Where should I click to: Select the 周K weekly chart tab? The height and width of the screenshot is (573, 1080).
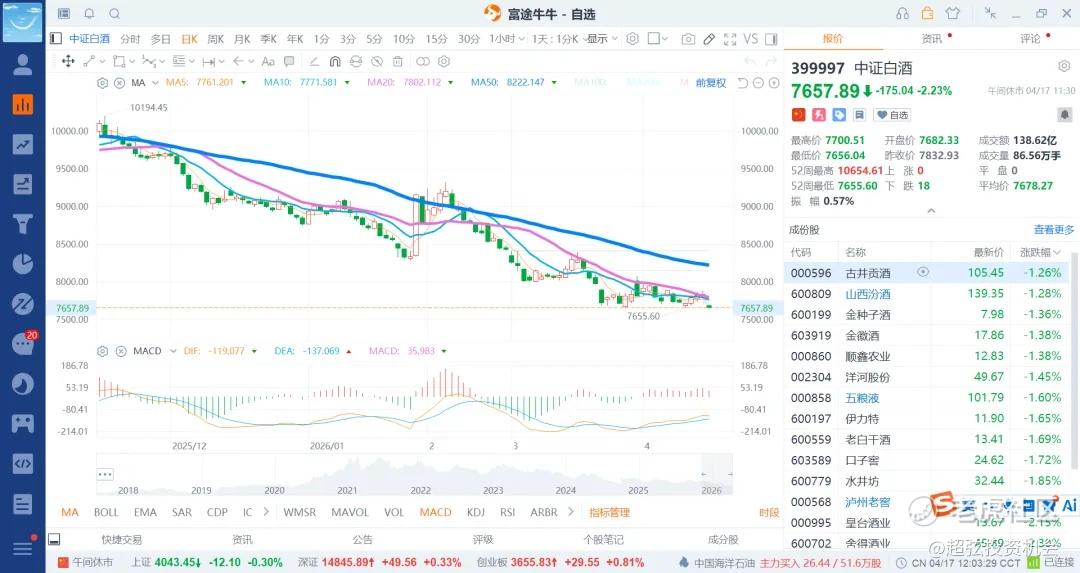216,39
